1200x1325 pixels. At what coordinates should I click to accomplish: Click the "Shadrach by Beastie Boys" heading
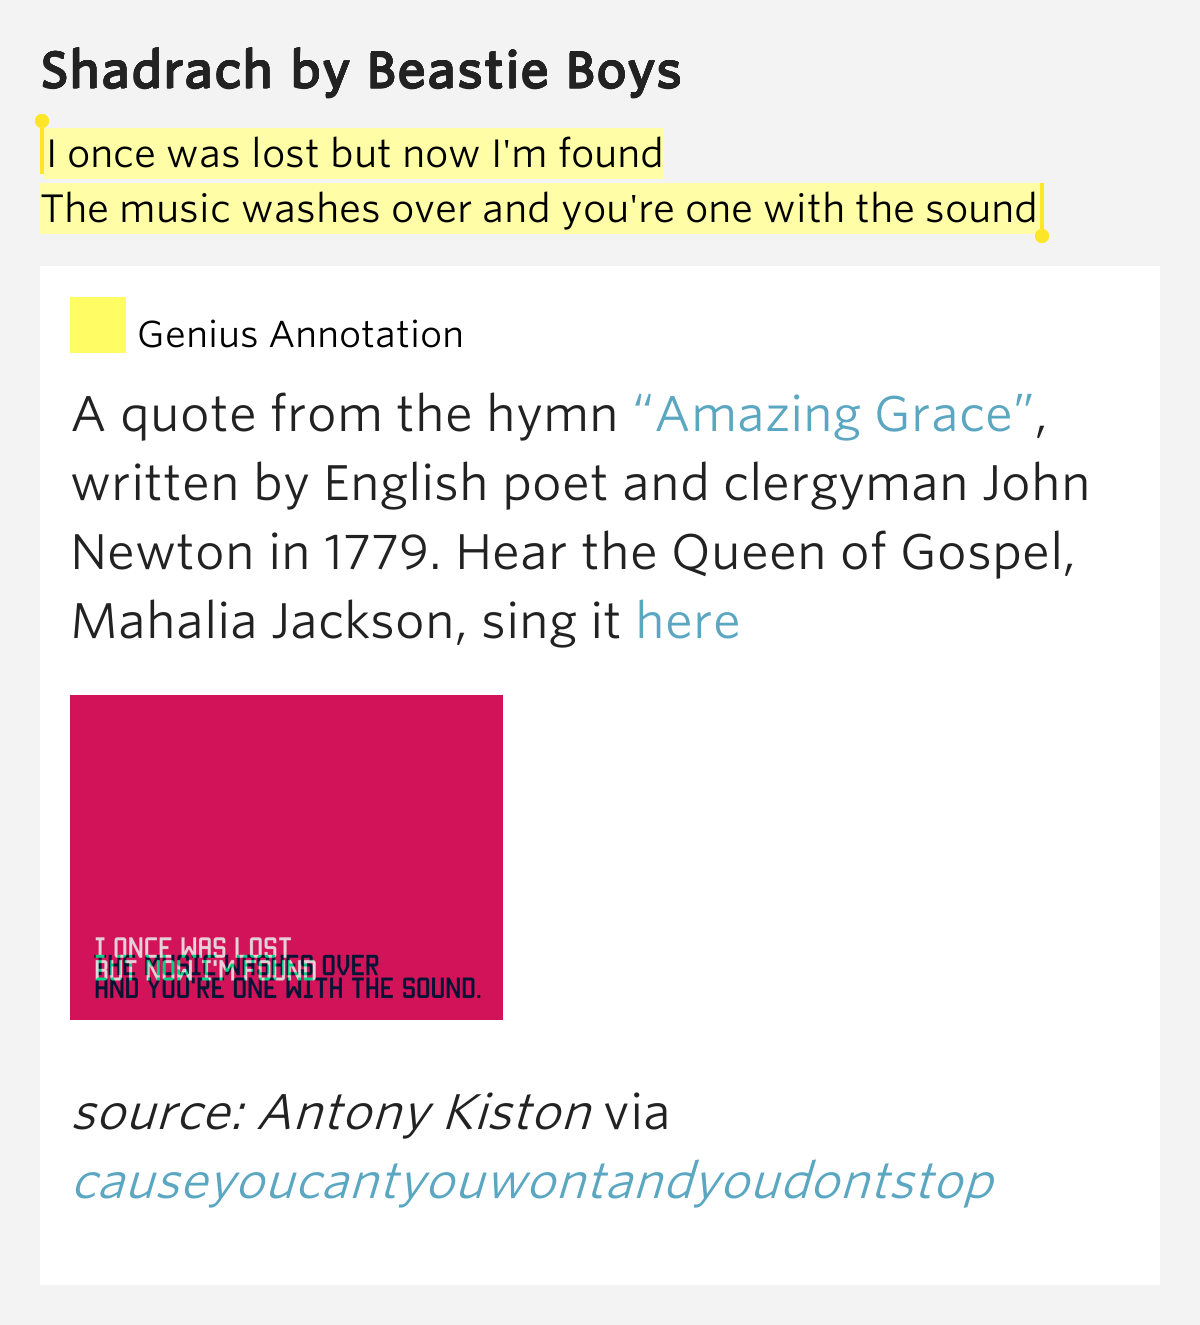pyautogui.click(x=361, y=71)
